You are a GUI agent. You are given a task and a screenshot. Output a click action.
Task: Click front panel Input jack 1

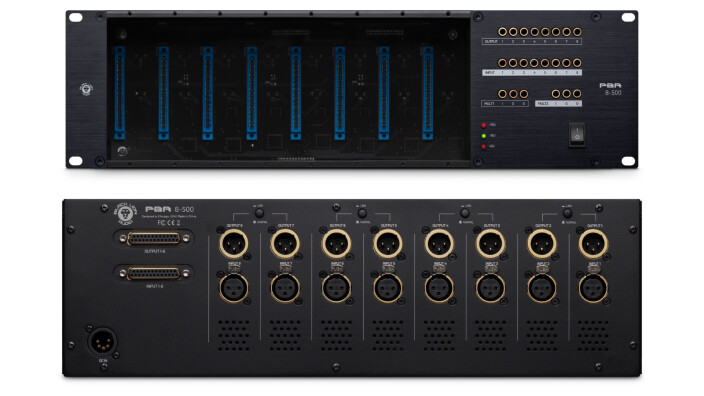(x=502, y=63)
